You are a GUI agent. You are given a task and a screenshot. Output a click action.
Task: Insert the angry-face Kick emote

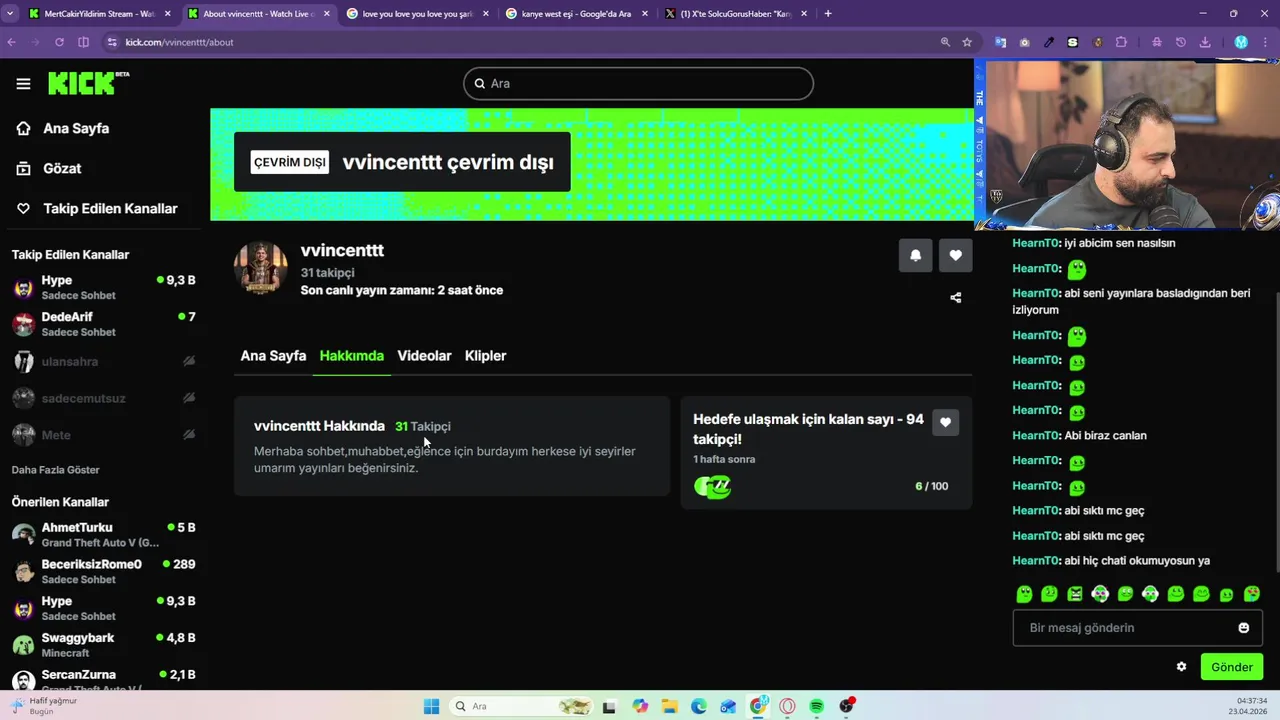1075,594
